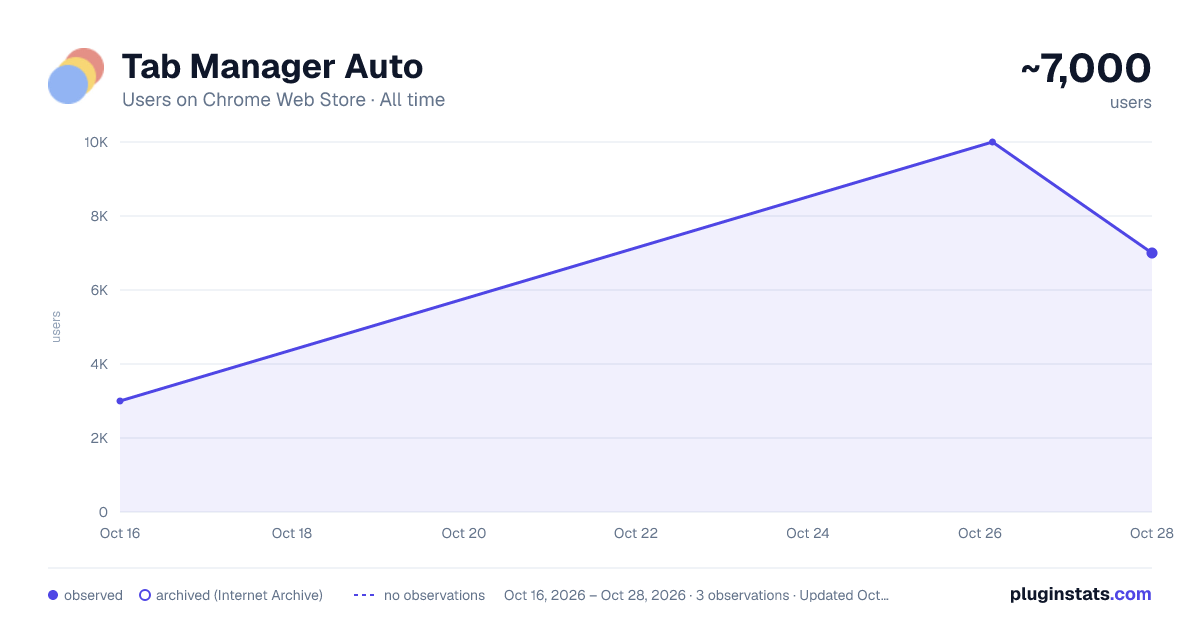Click the Oct 24 x-axis label
Screen dimensions: 1200x630
pos(808,533)
